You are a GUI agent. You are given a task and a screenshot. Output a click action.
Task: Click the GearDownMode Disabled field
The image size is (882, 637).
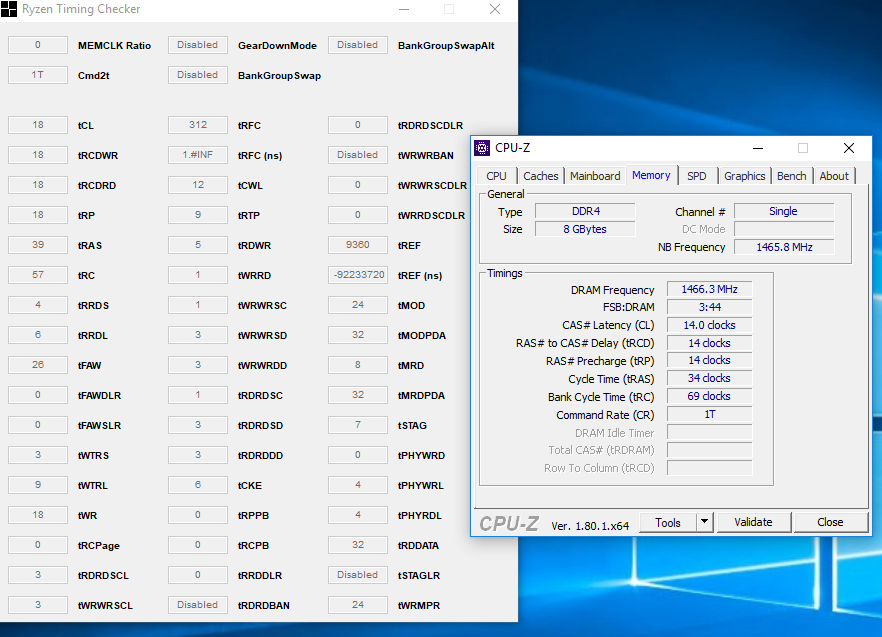click(197, 45)
